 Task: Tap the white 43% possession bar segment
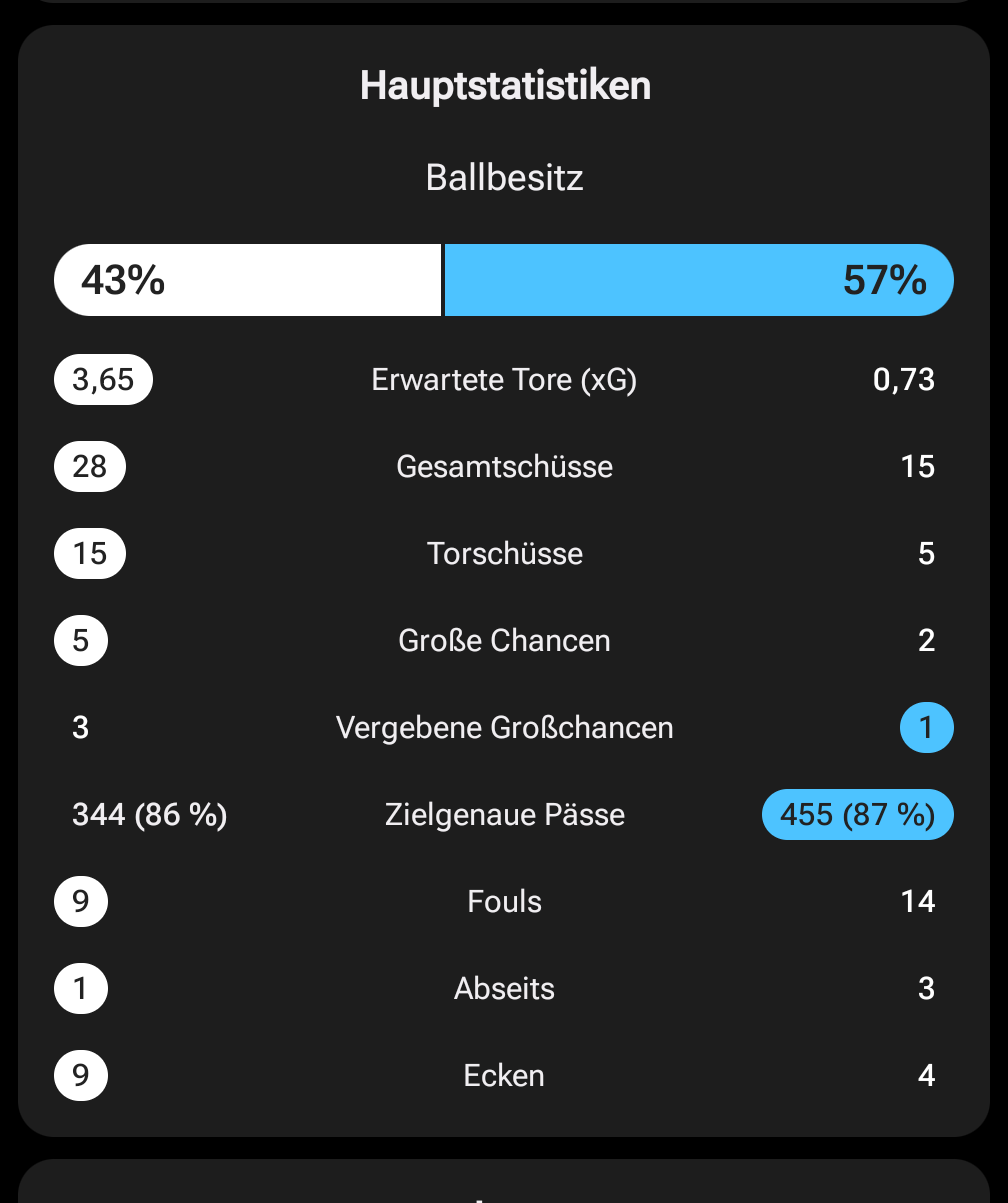pos(247,280)
